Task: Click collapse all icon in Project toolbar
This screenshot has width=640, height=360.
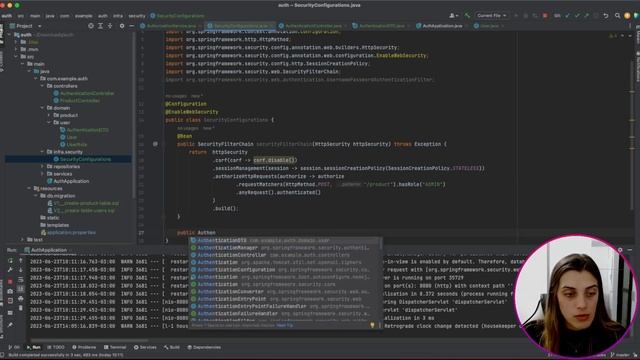Action: coord(110,26)
